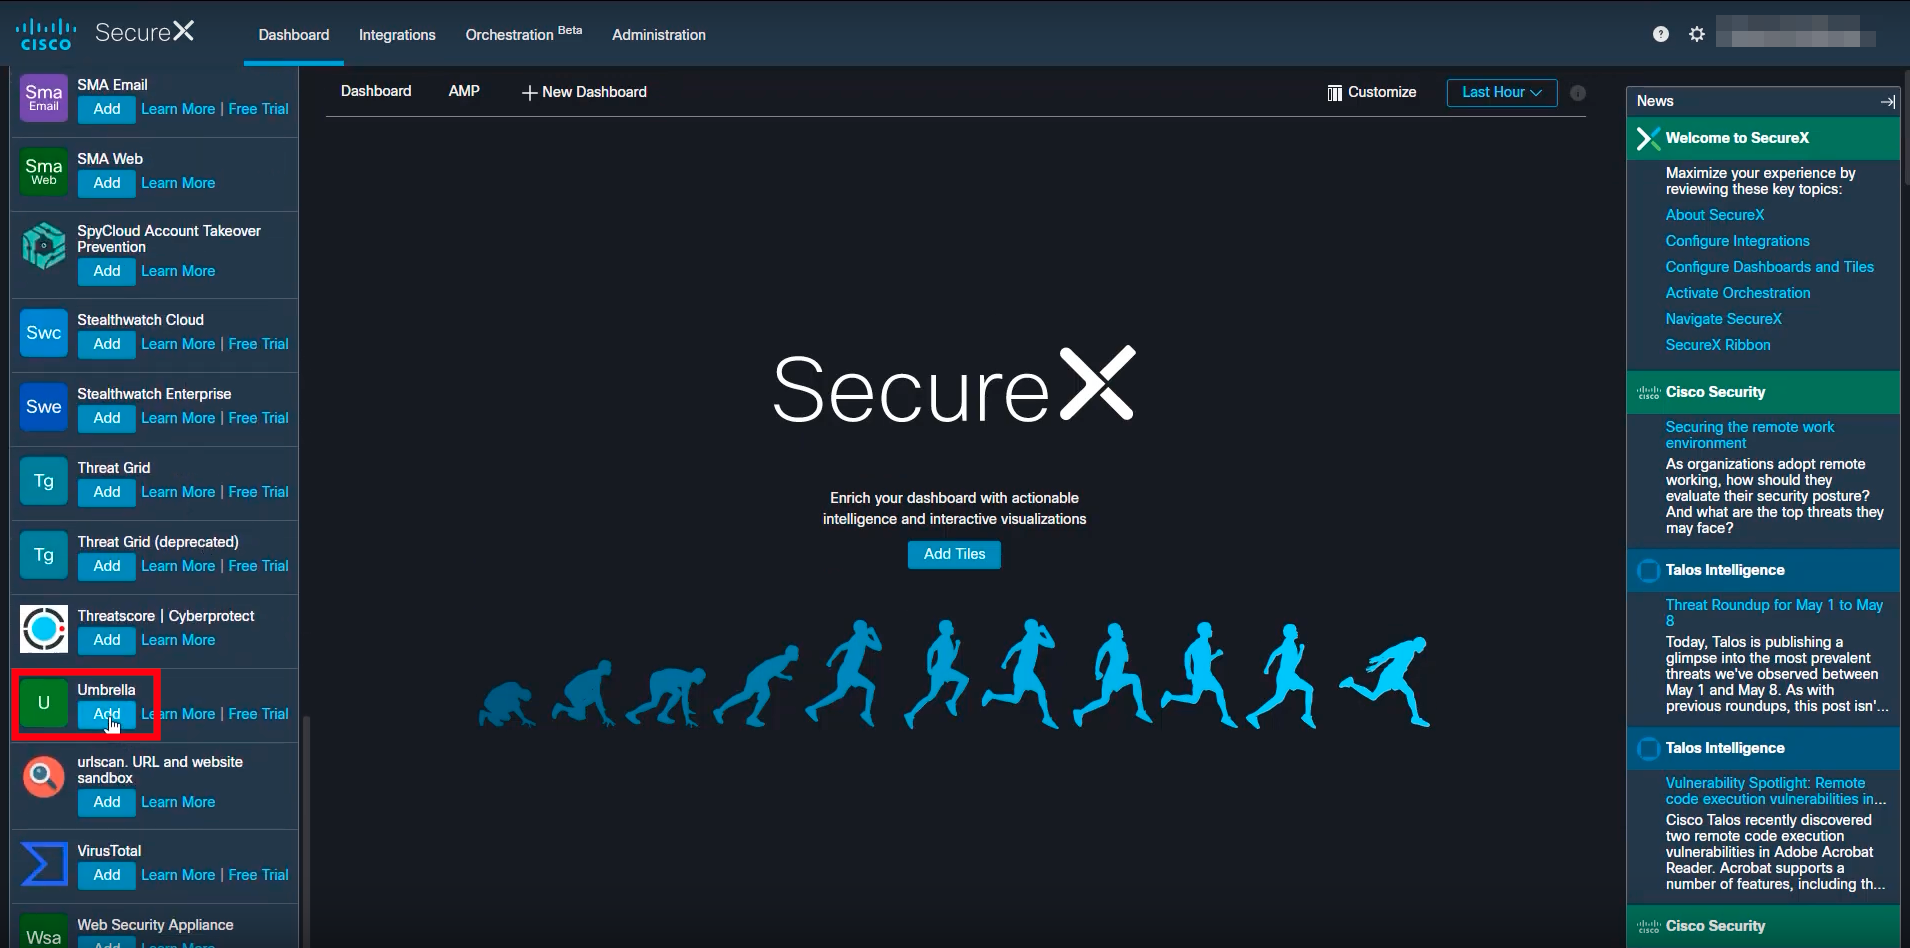
Task: Switch to the AMP dashboard tab
Action: pos(463,91)
